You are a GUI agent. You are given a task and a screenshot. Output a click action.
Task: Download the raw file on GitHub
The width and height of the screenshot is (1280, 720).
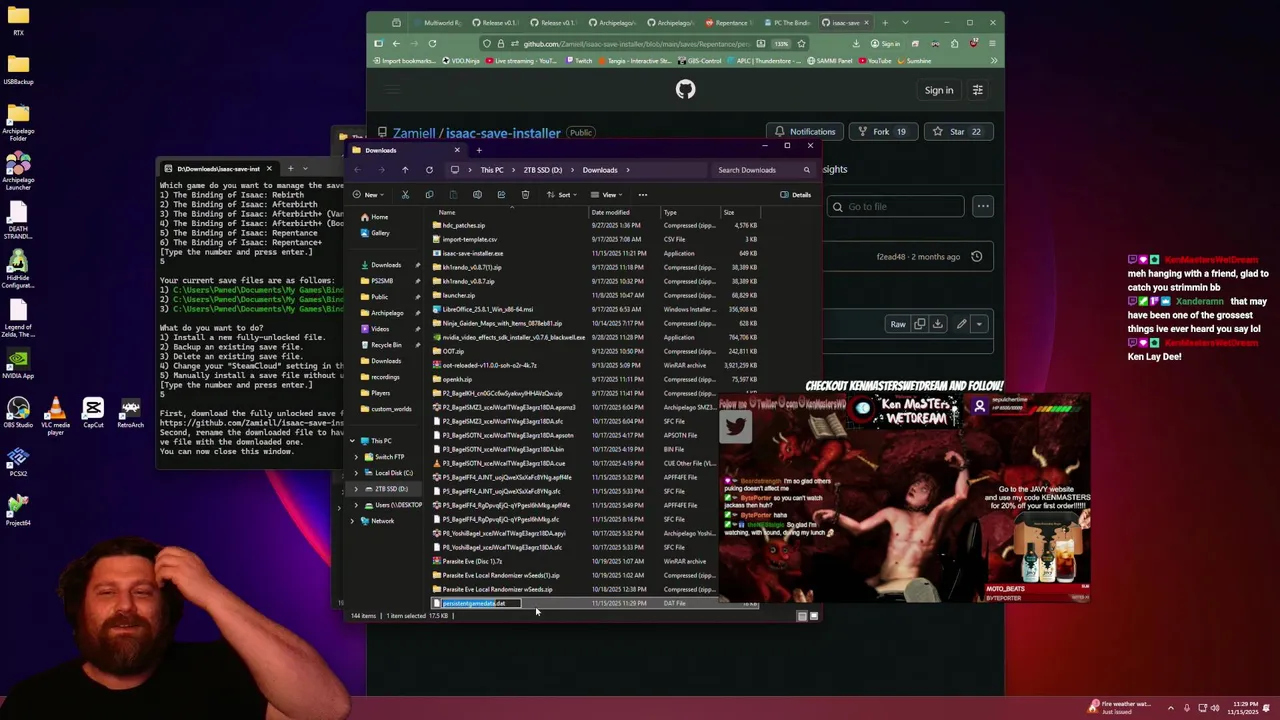pos(937,324)
